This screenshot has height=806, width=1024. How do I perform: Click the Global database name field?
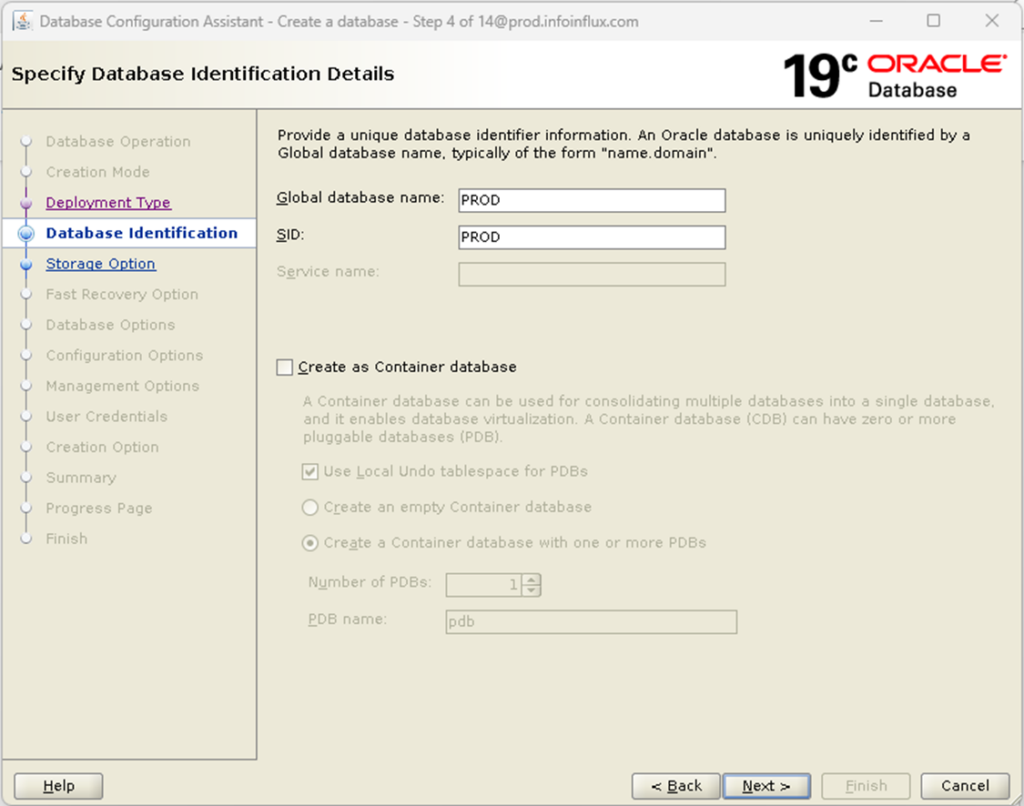(590, 200)
